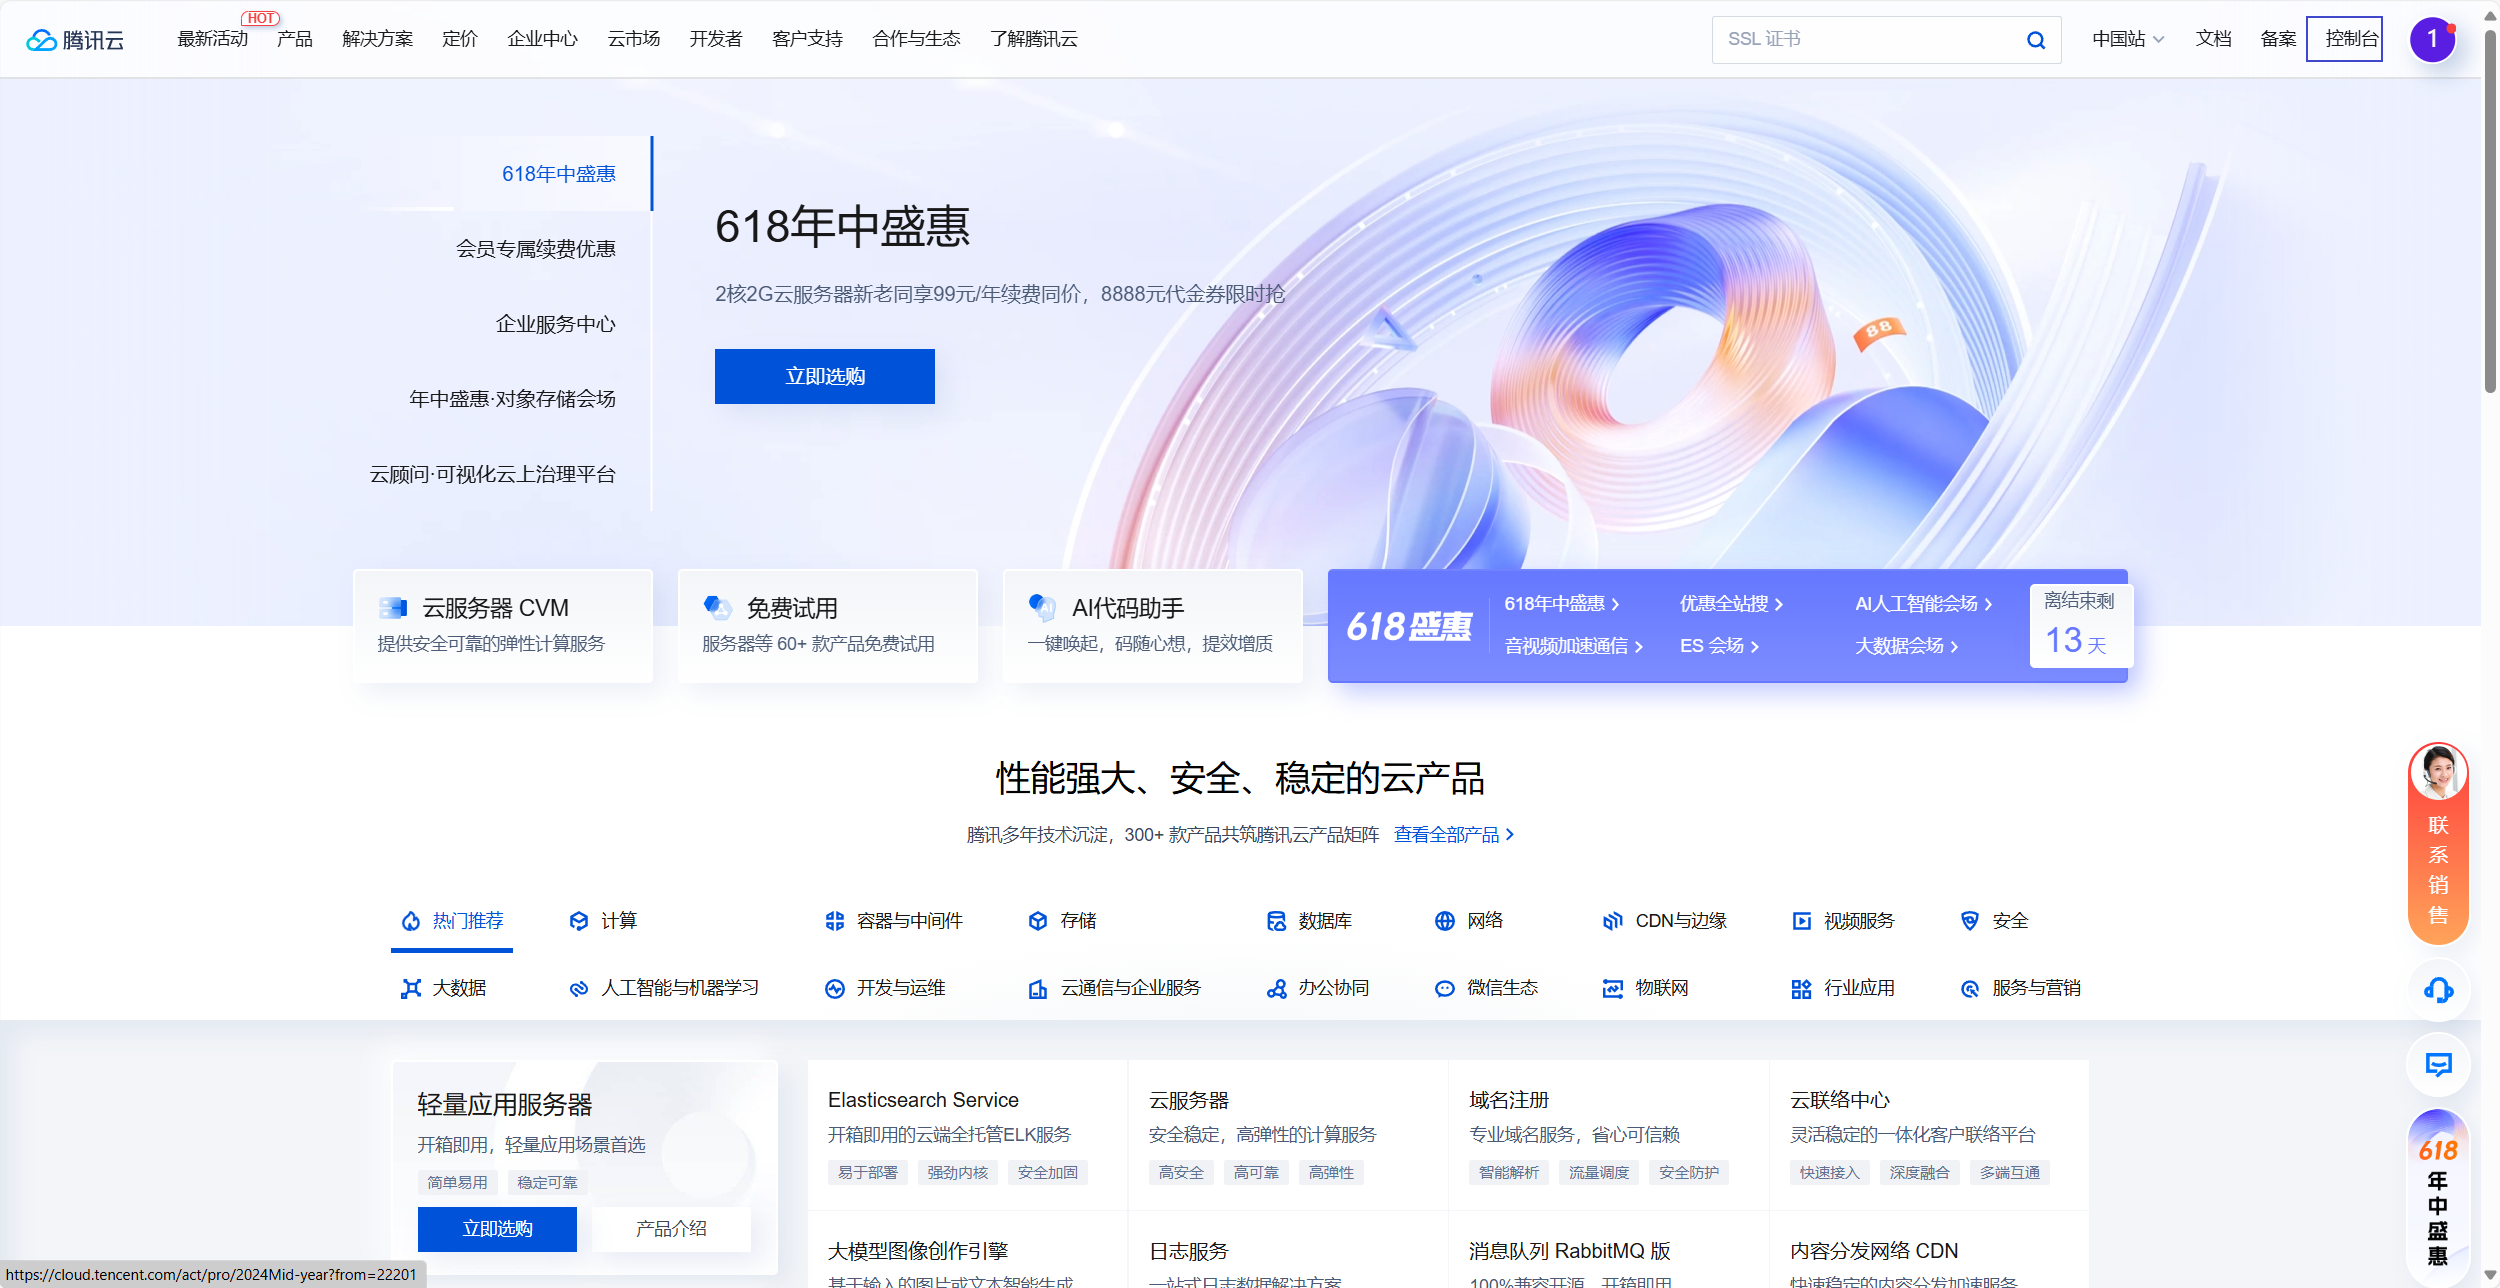Click the chat icon beside 微信生态
The image size is (2500, 1288).
(x=1445, y=989)
